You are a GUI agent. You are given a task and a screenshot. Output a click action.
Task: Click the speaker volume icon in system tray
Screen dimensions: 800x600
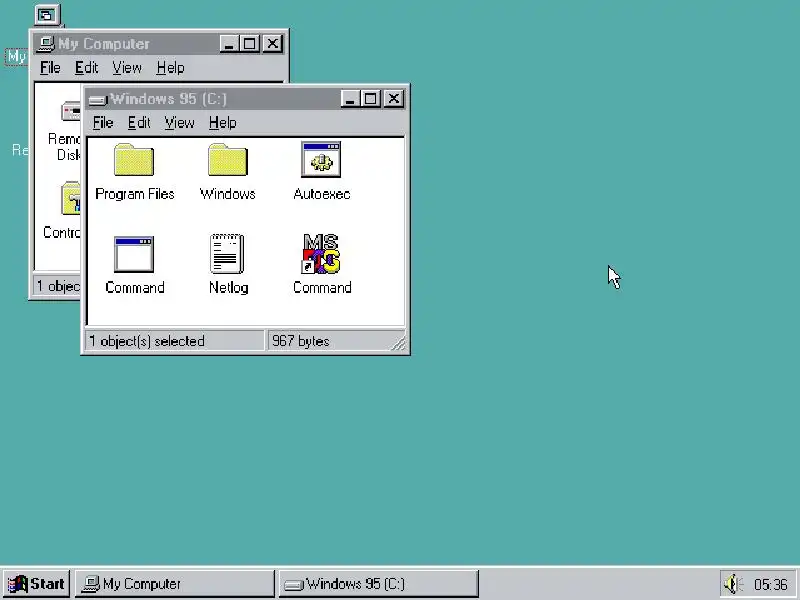pos(733,584)
